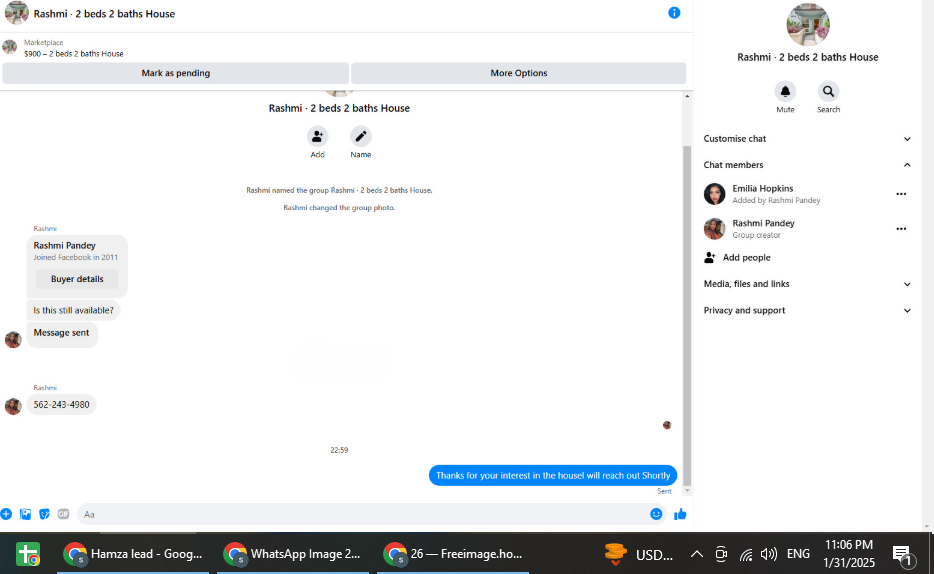Select the 'Is this still available?' message

tap(73, 310)
